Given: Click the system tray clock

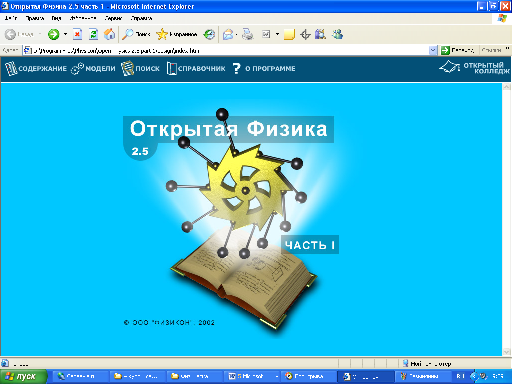Looking at the screenshot, I should point(498,376).
